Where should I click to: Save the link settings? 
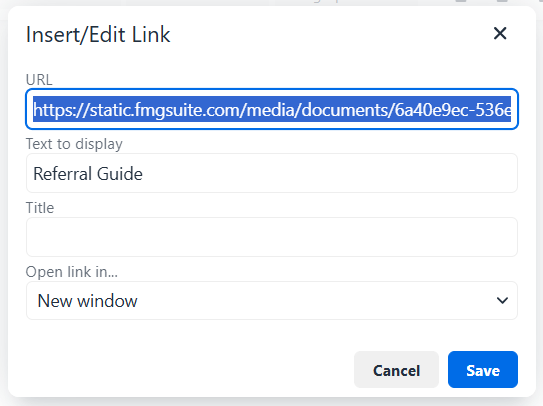click(x=483, y=370)
